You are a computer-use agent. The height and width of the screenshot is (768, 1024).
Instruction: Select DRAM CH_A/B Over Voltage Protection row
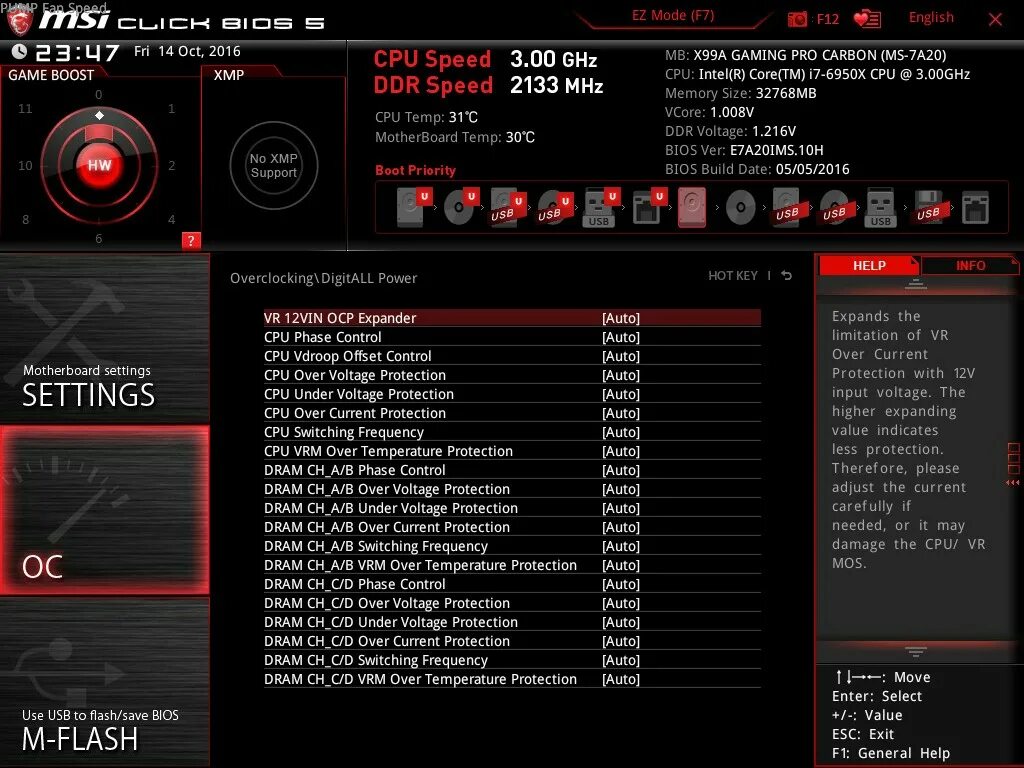[x=512, y=489]
